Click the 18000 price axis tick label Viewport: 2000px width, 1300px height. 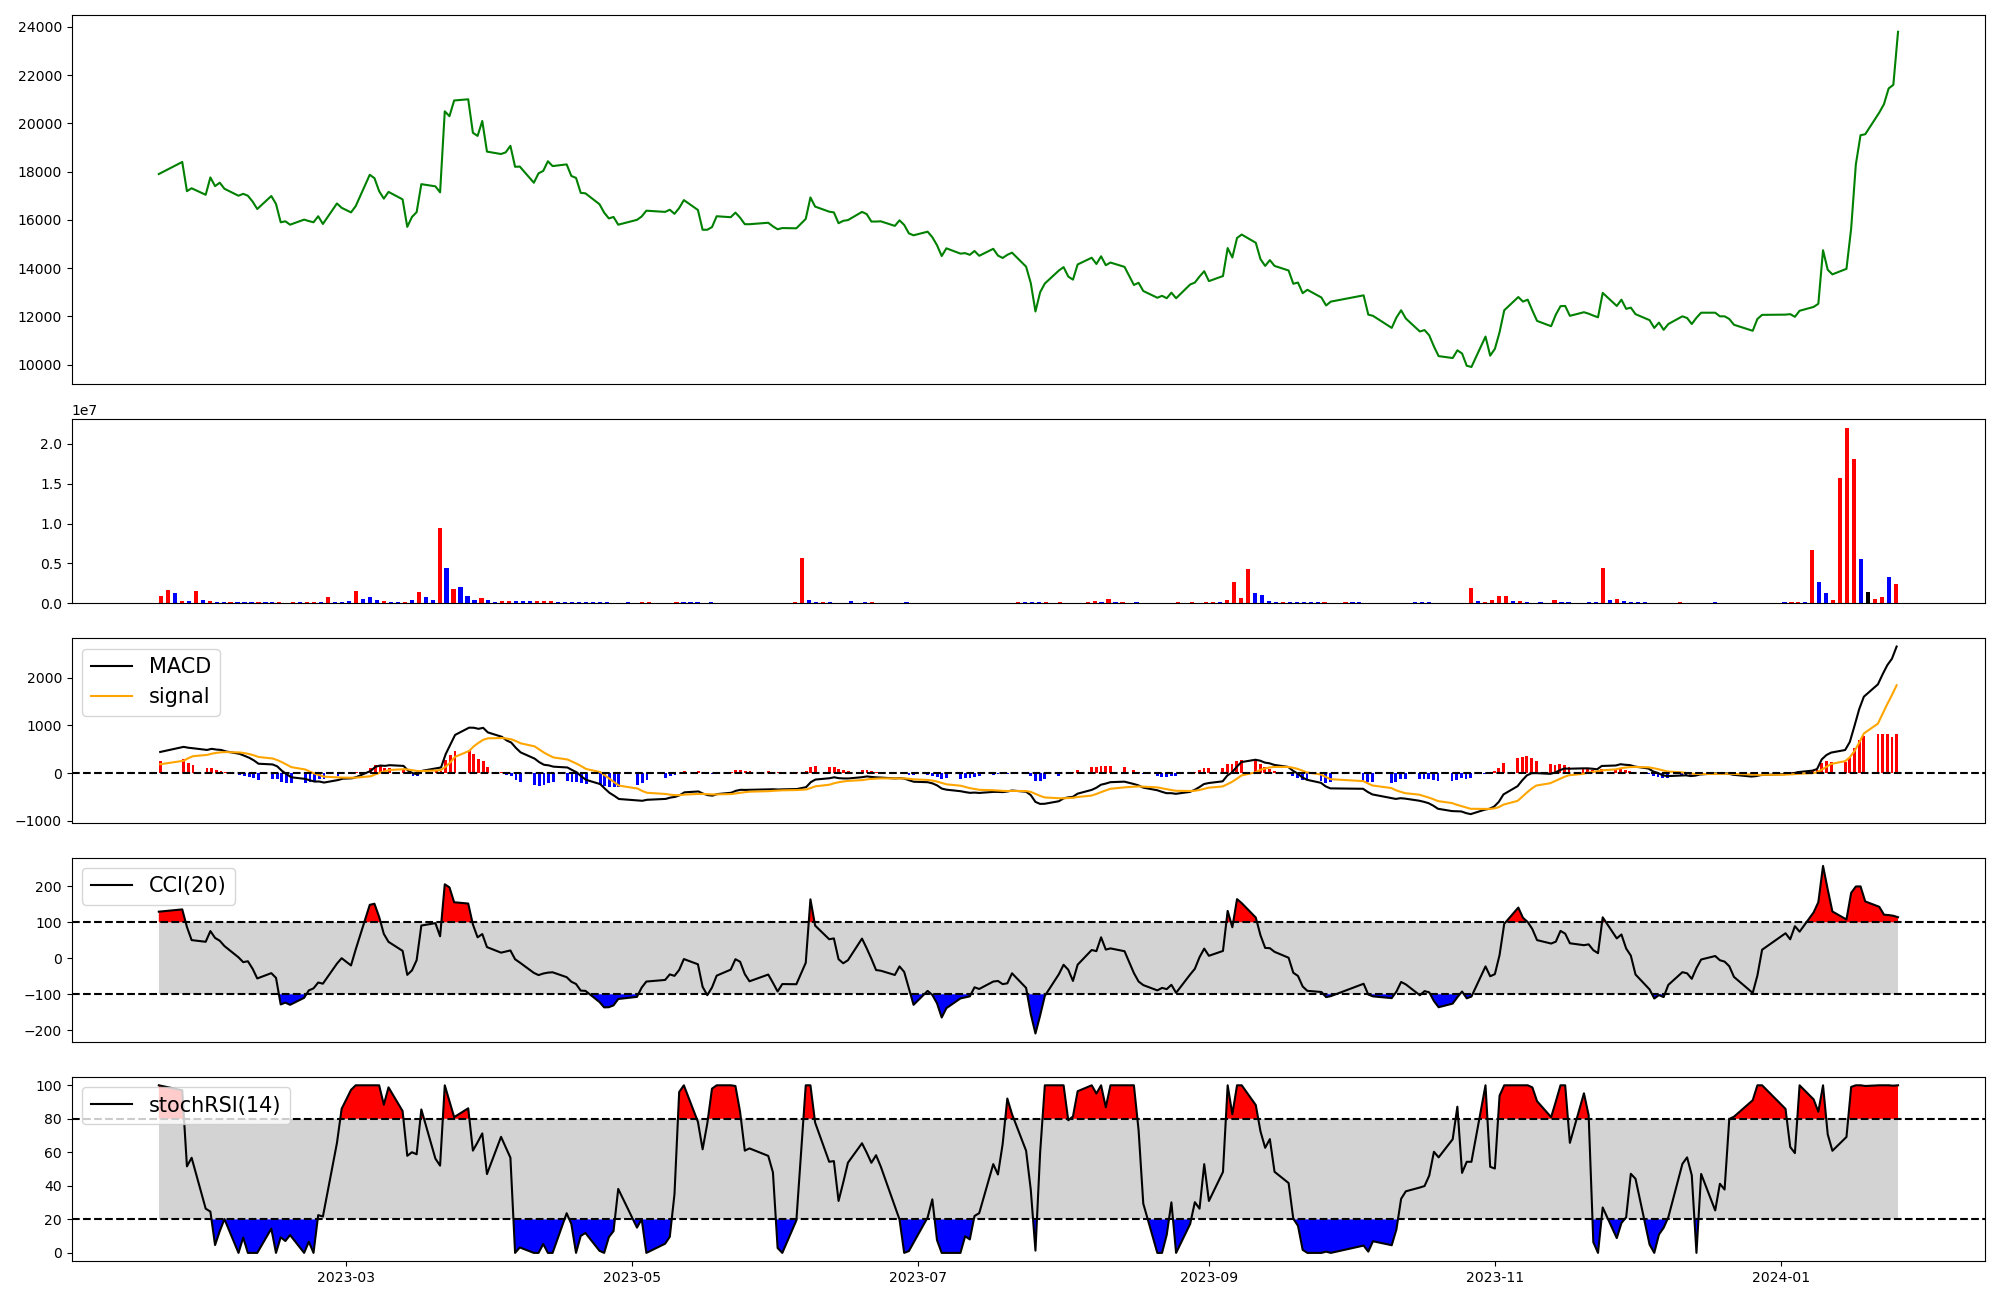point(40,172)
